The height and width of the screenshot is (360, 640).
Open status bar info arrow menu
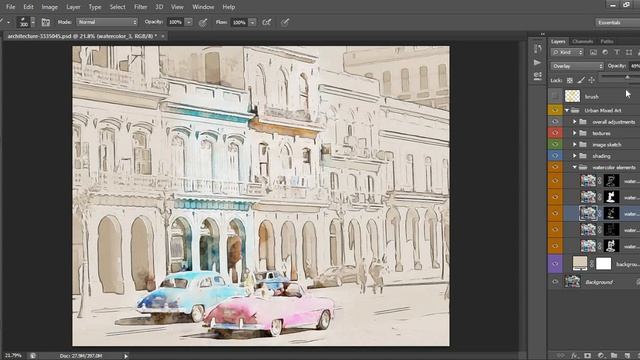126,356
